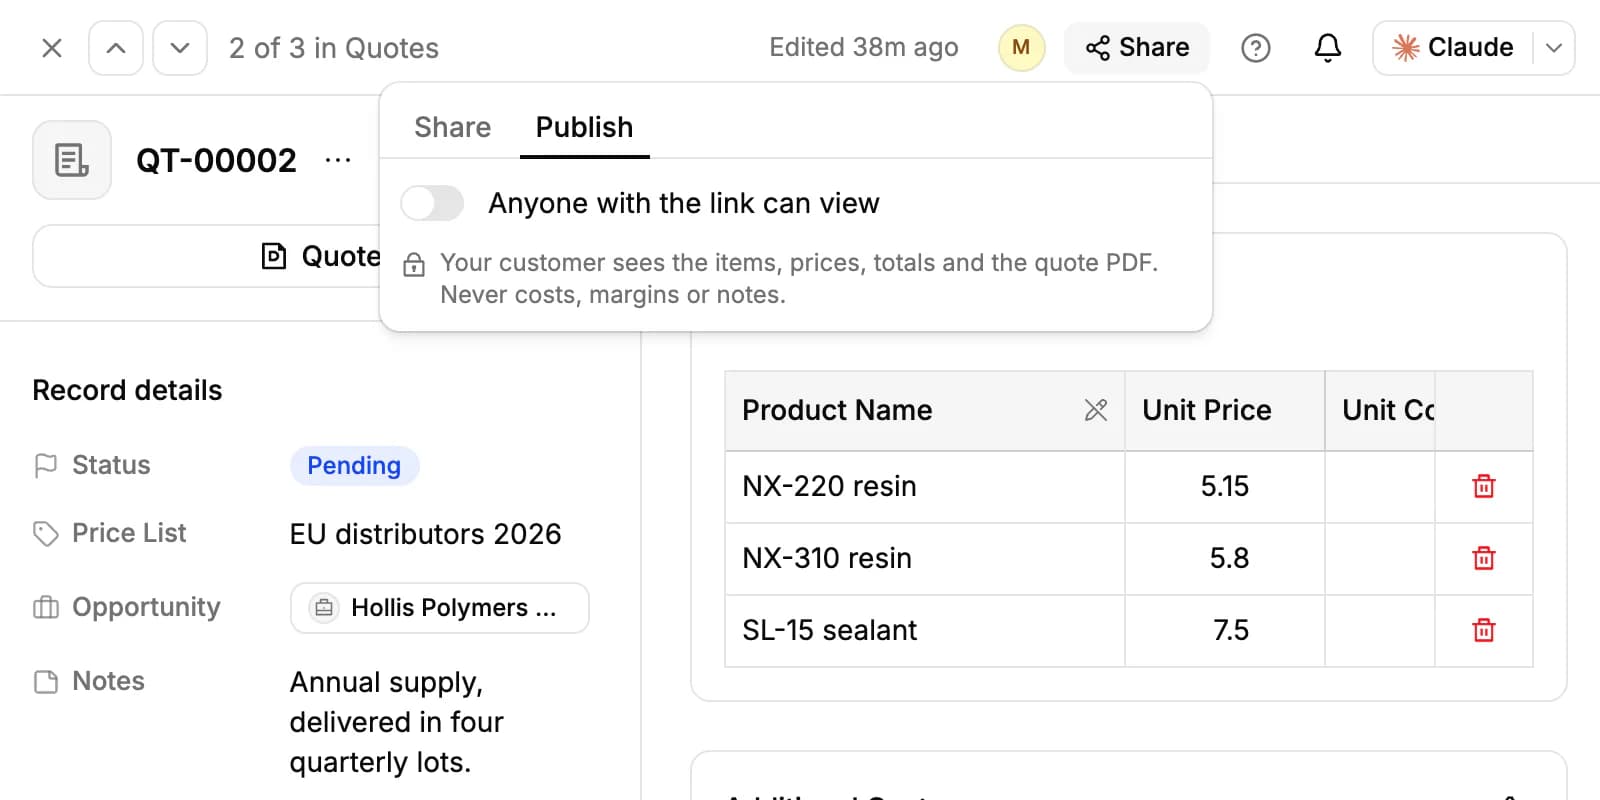Click the Opportunity field label

146,607
